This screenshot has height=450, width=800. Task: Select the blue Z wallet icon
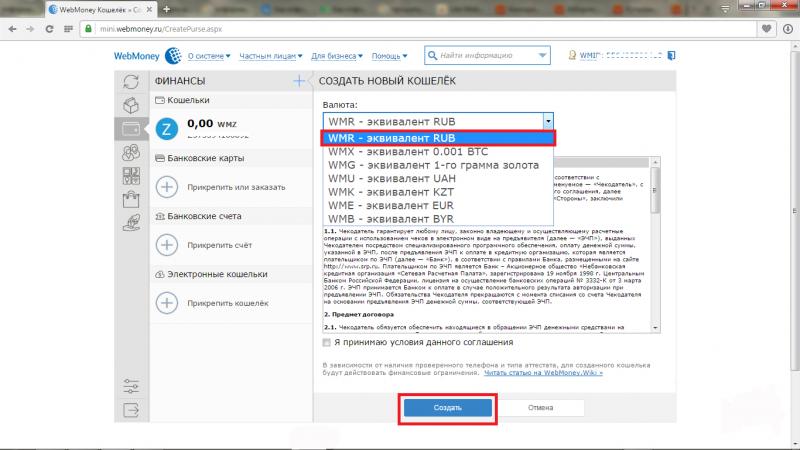(x=166, y=129)
